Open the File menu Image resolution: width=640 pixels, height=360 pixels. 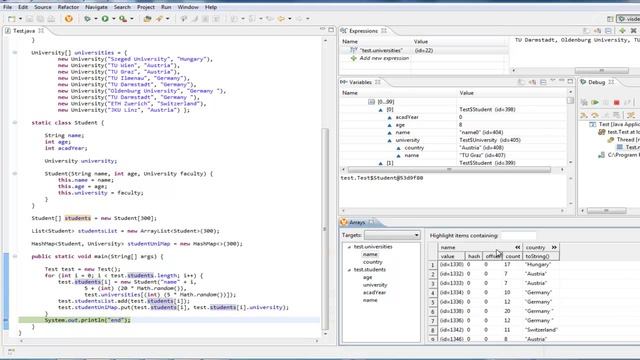[7, 7]
